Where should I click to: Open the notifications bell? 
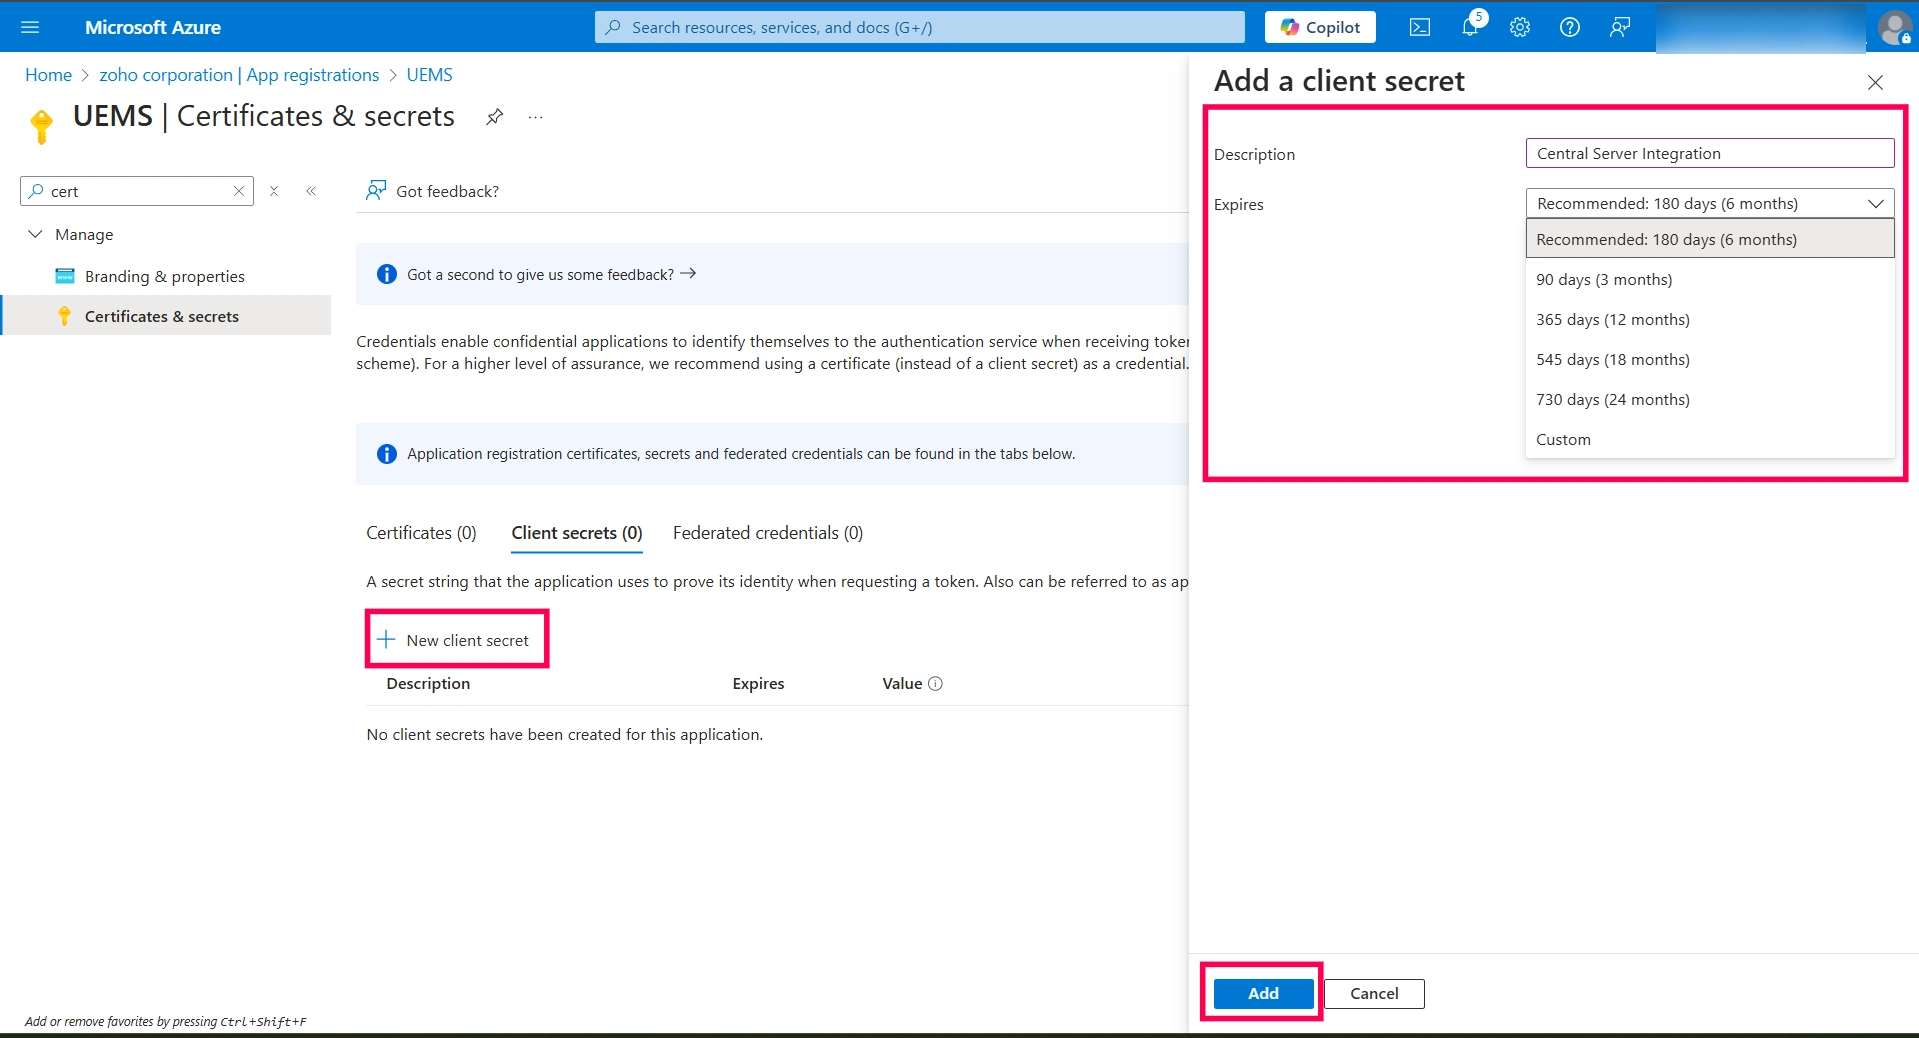click(x=1470, y=27)
